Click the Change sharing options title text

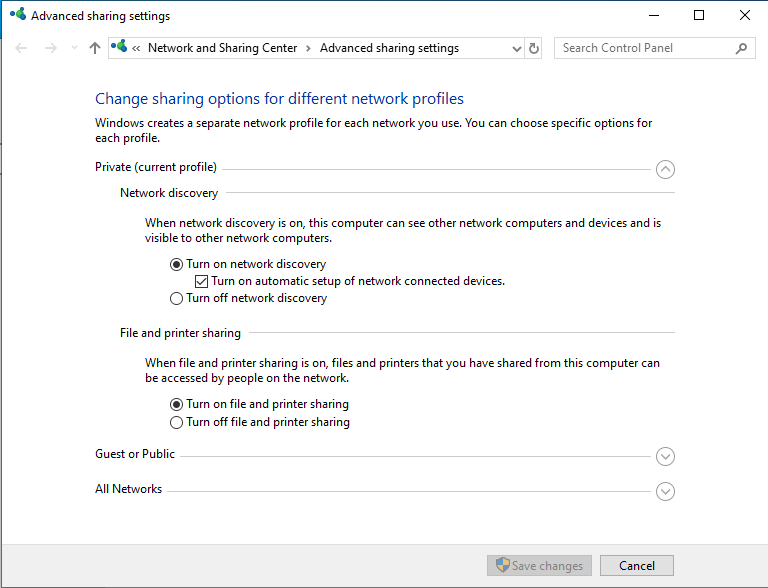point(279,99)
